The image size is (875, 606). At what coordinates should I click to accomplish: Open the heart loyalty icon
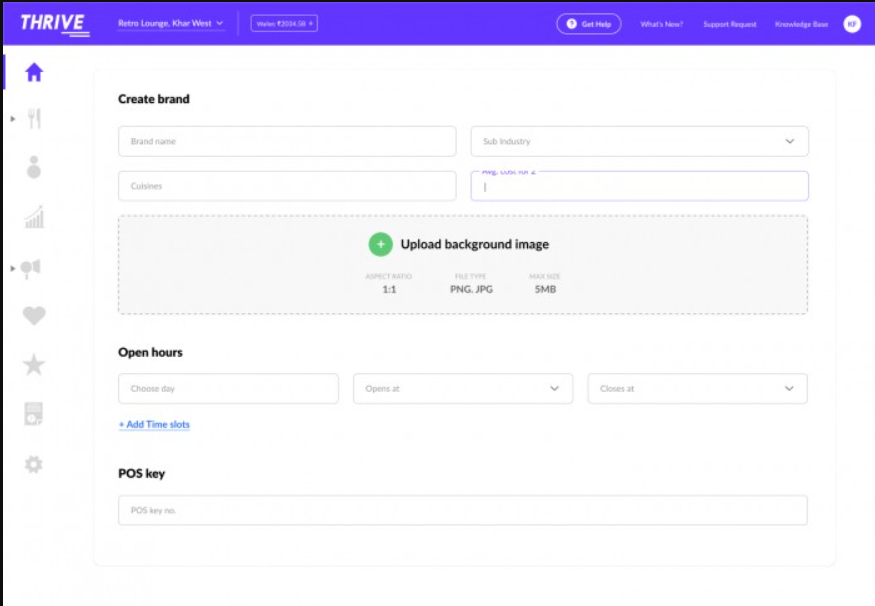34,316
